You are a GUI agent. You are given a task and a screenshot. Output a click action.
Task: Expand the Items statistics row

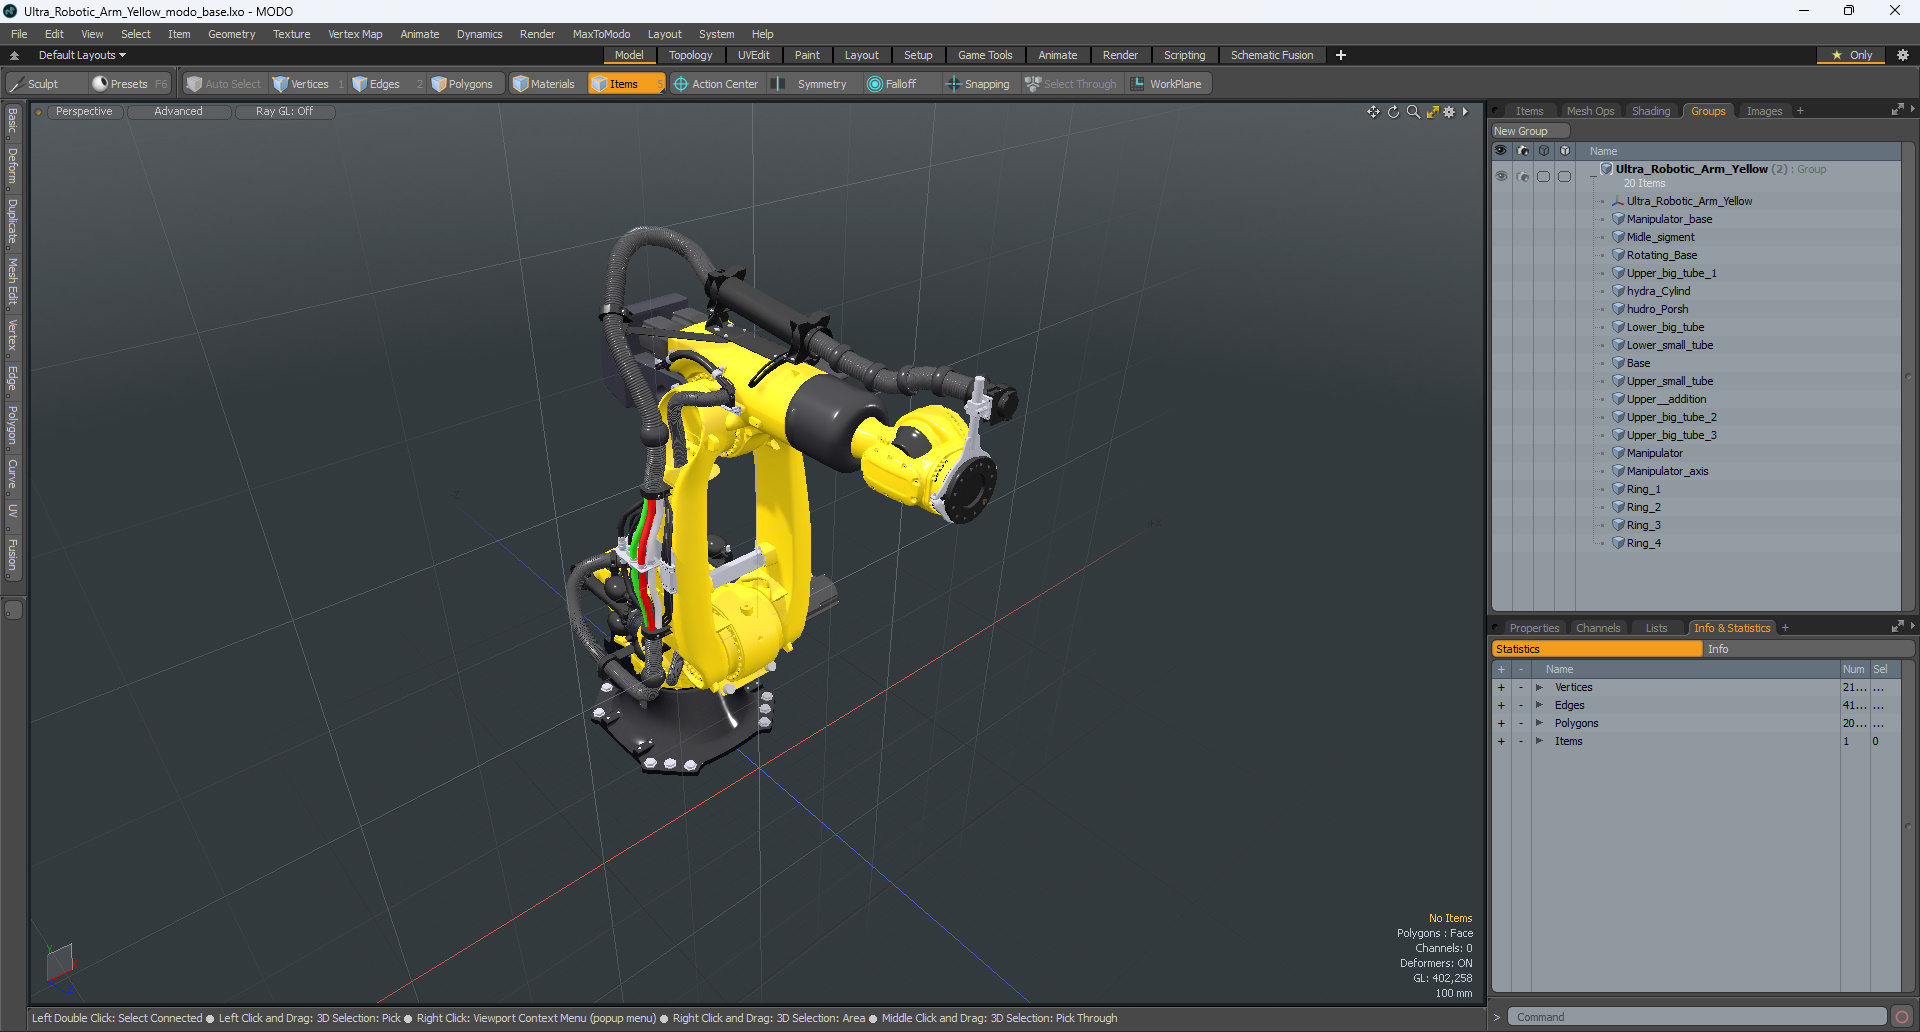pos(1539,741)
